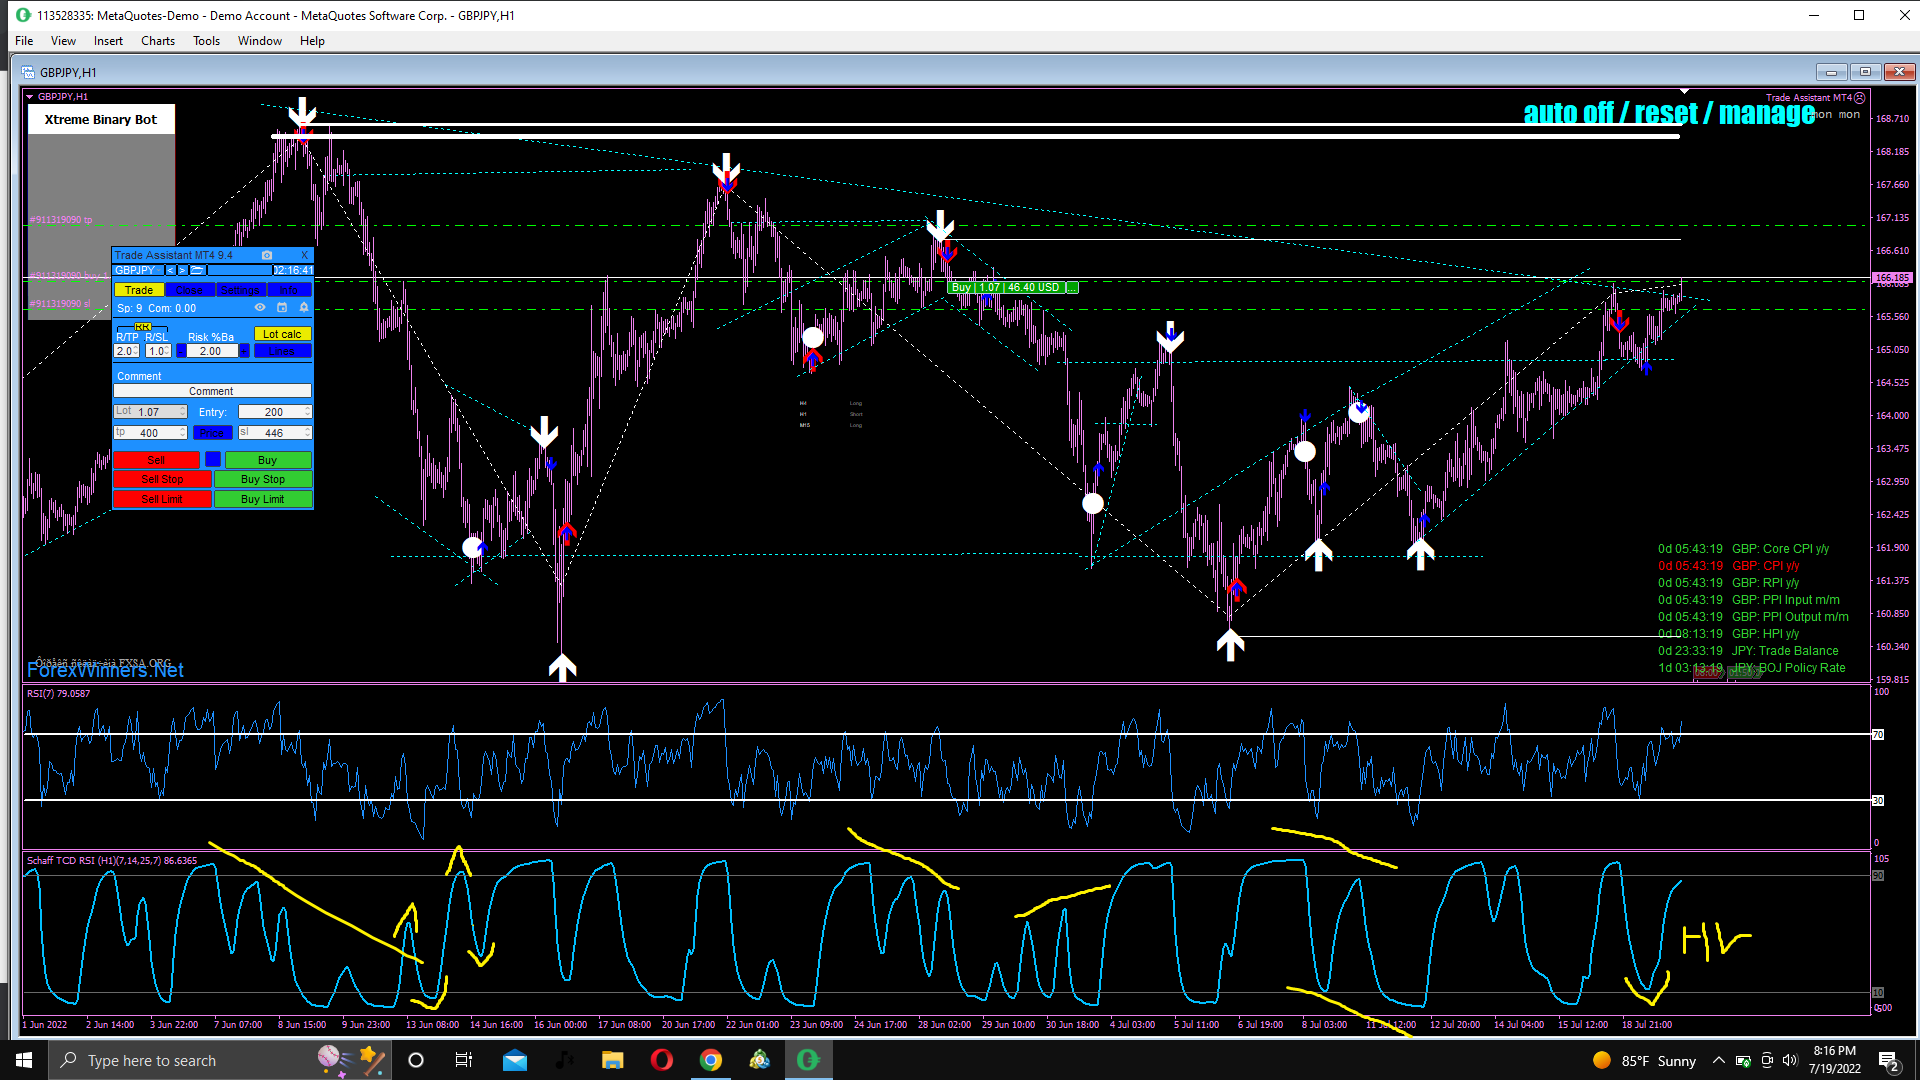Open the calendar icon in Trade Assistant
Image resolution: width=1920 pixels, height=1080 pixels.
[282, 307]
